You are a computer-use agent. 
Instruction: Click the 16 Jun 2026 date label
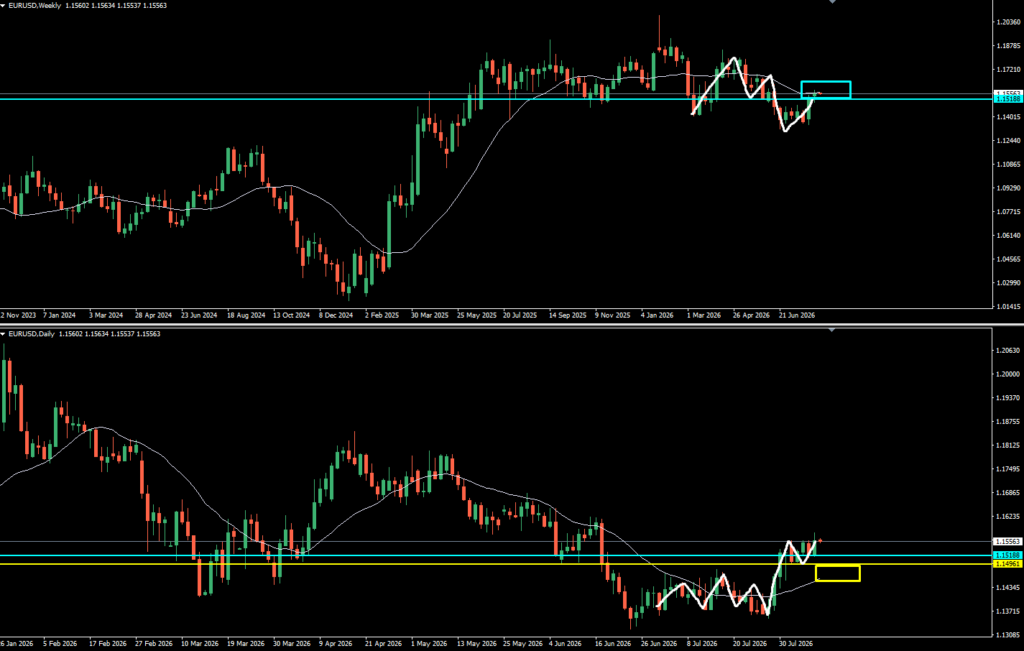(x=613, y=643)
